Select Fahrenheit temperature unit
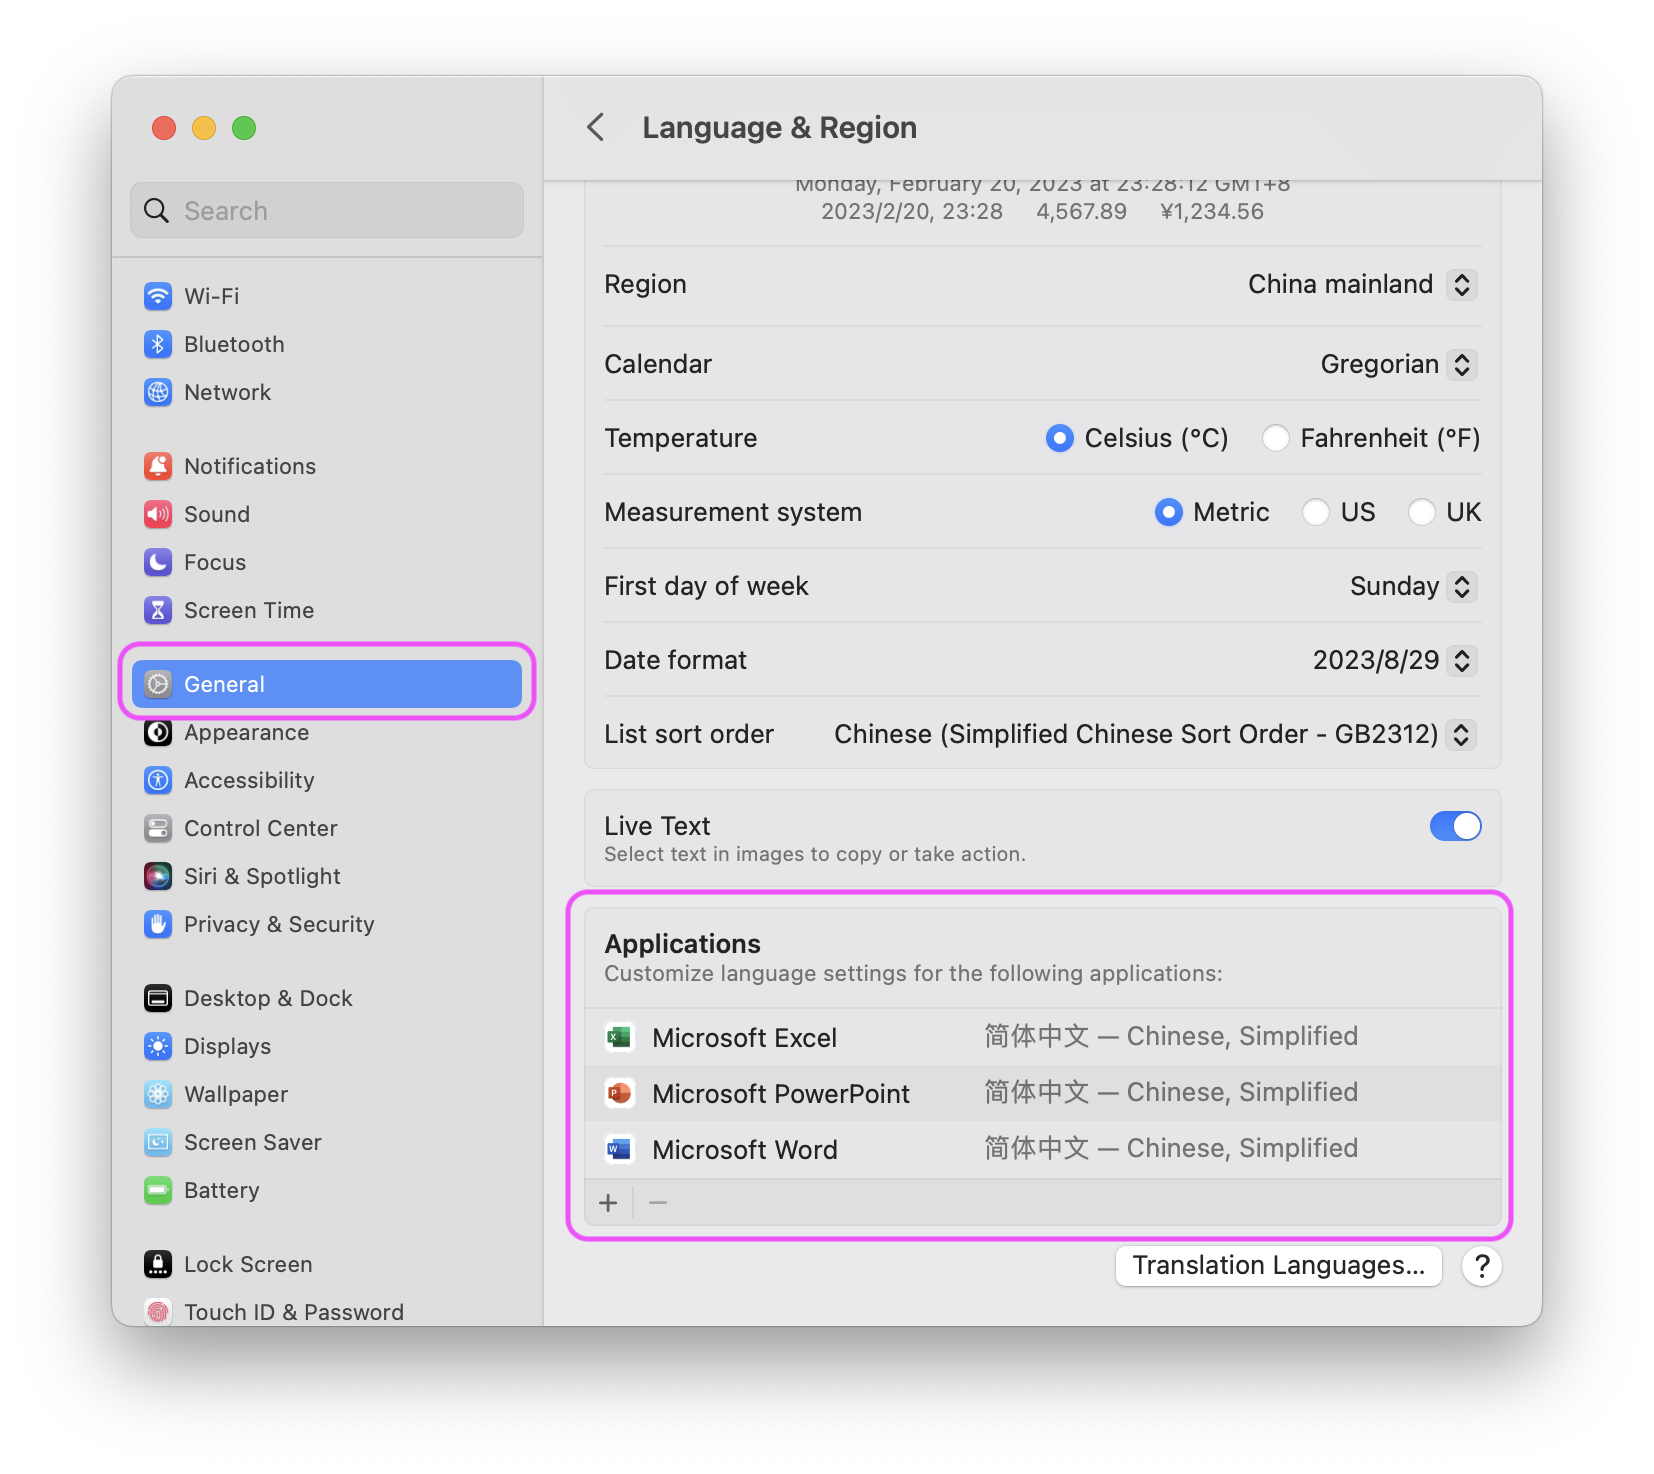Image resolution: width=1654 pixels, height=1474 pixels. pos(1276,438)
